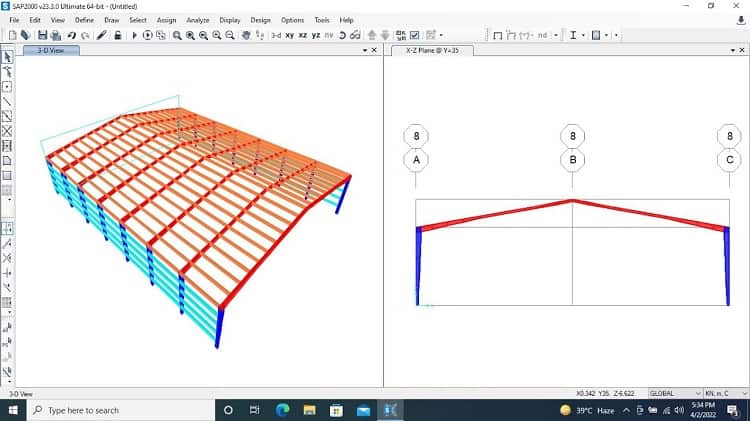Open the Define menu

pyautogui.click(x=84, y=20)
